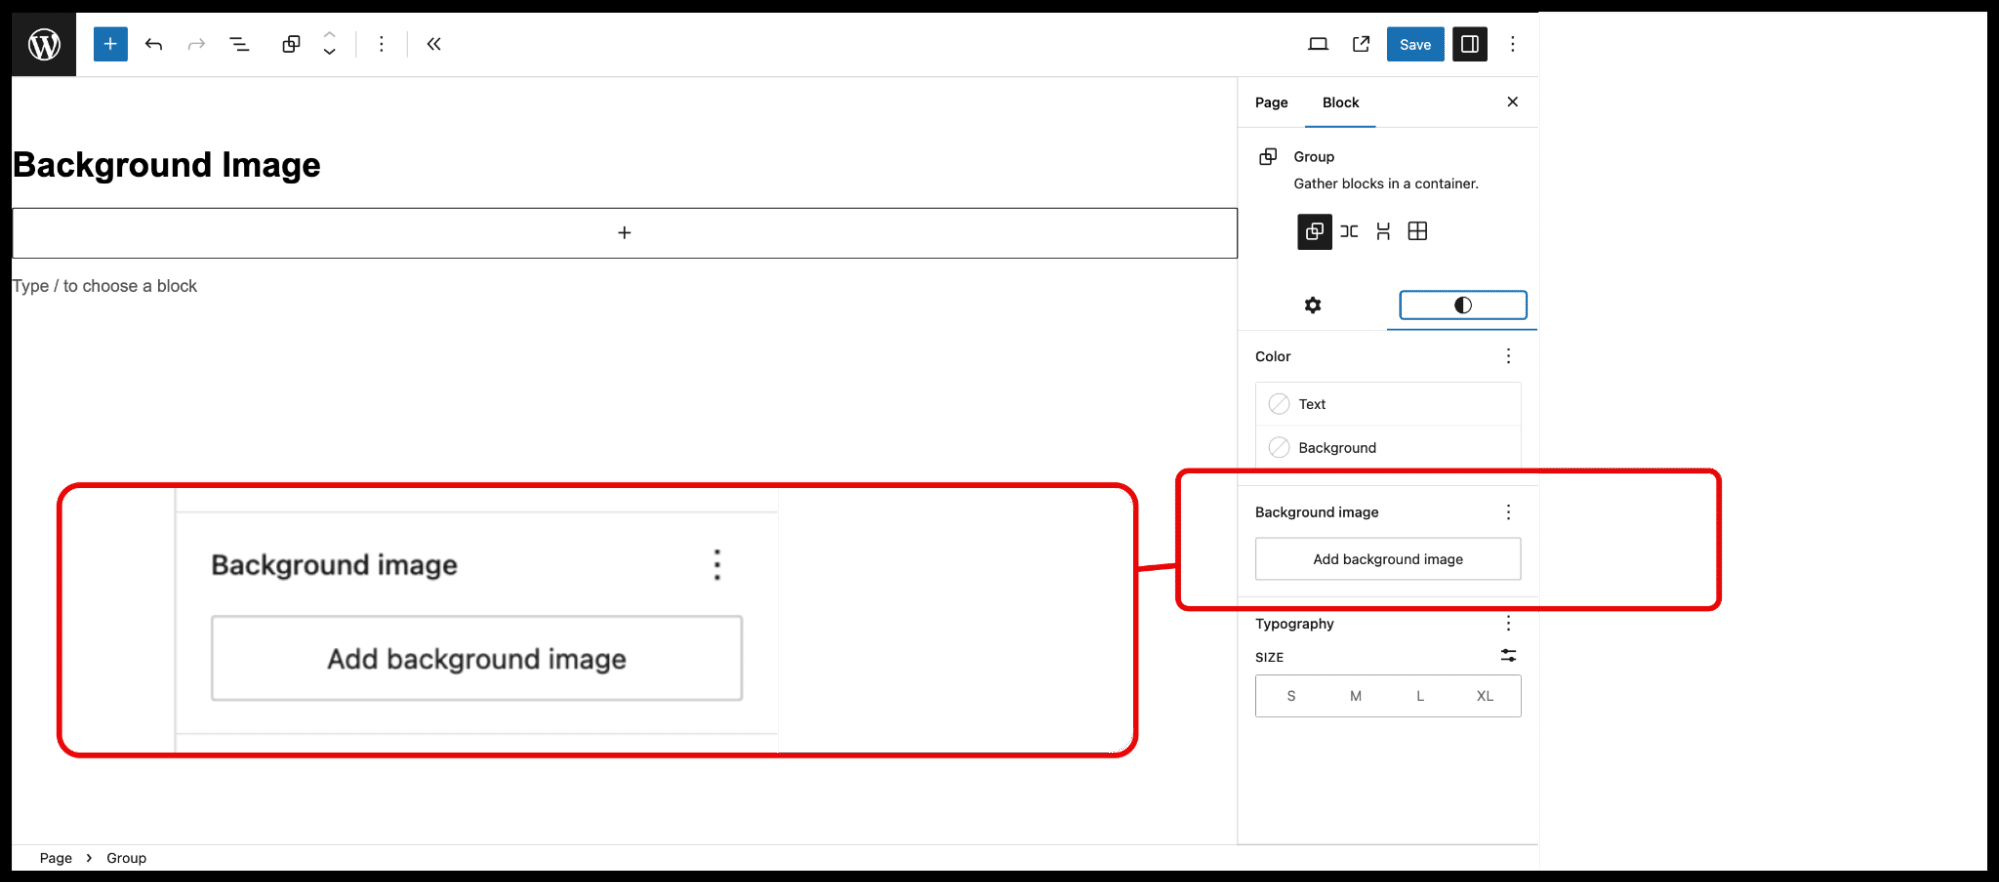Image resolution: width=1999 pixels, height=883 pixels.
Task: Select the Row layout variation icon
Action: point(1349,232)
